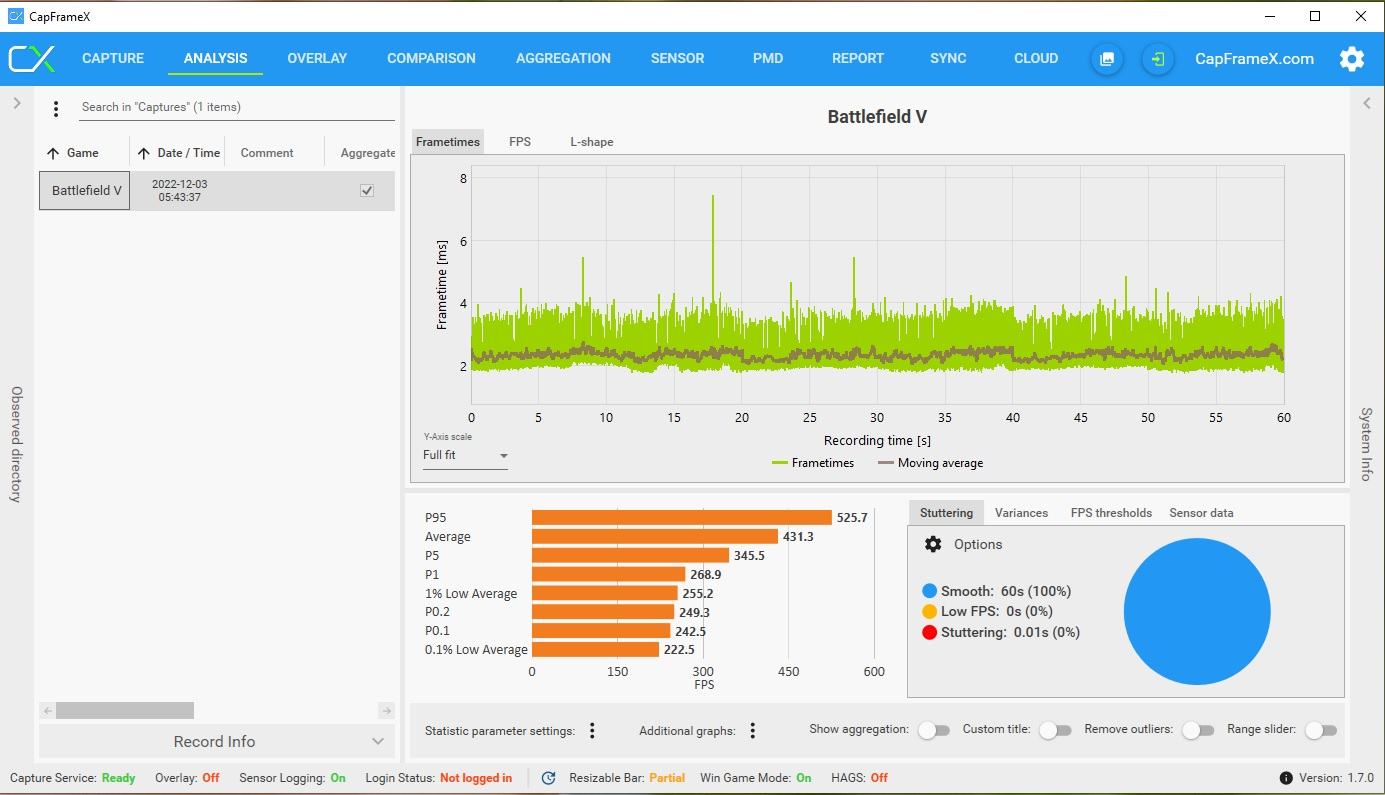Click the Search in Captures field
This screenshot has height=795, width=1385.
point(237,107)
